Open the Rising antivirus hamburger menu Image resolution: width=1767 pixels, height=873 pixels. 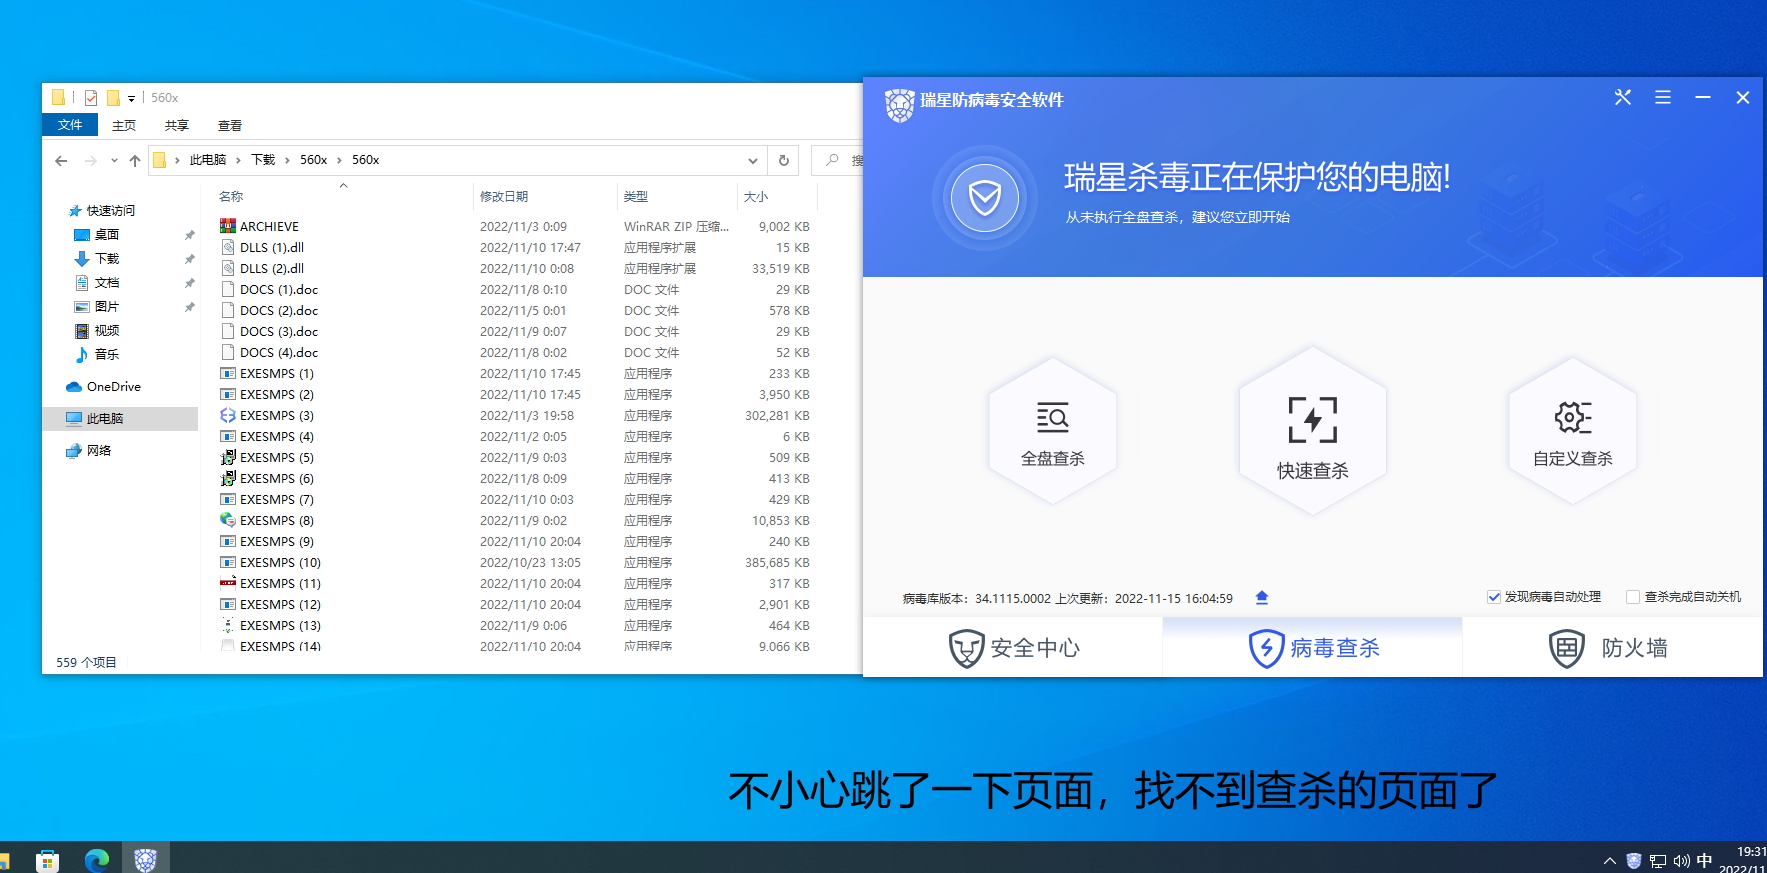pos(1663,98)
